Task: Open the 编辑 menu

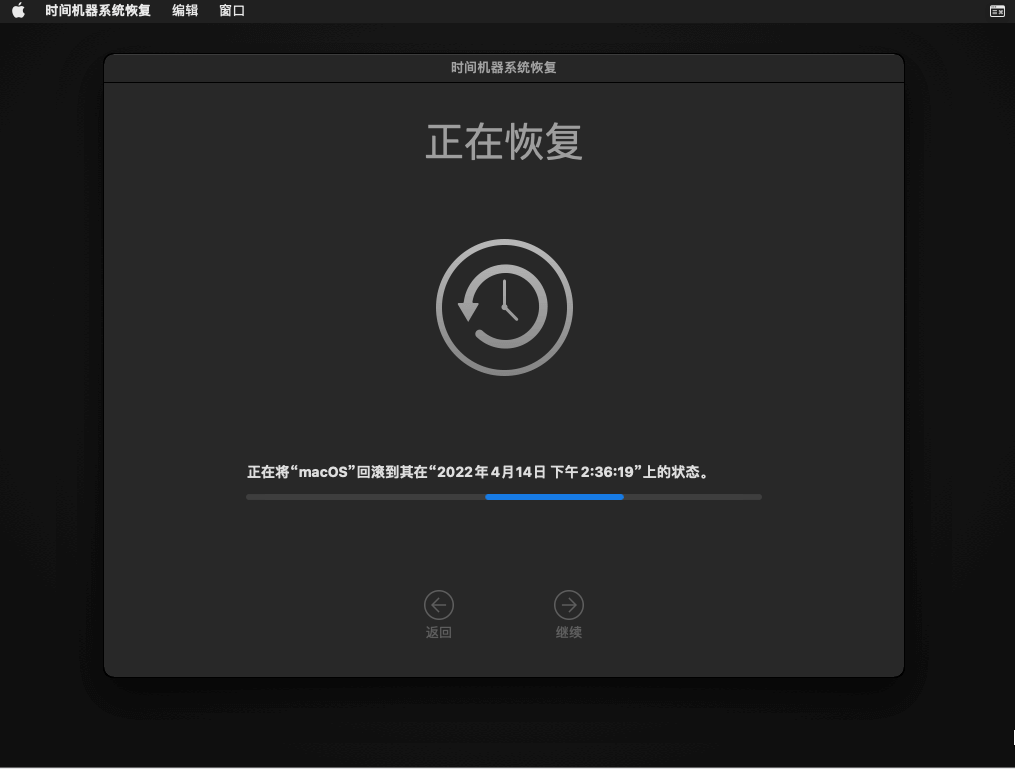Action: [185, 11]
